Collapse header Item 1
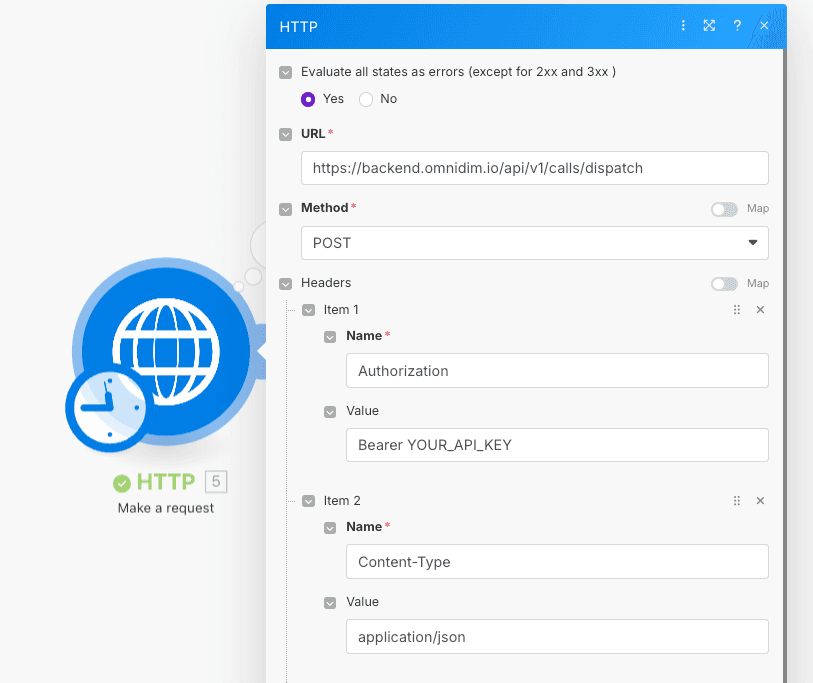813x683 pixels. tap(309, 310)
